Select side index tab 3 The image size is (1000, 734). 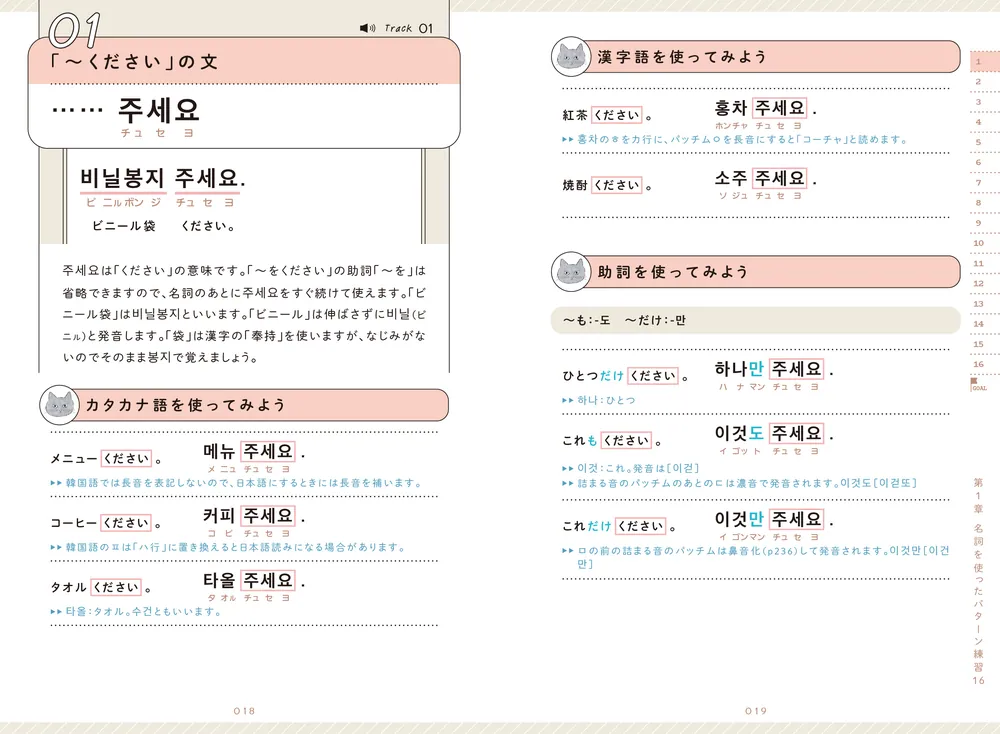pyautogui.click(x=978, y=102)
